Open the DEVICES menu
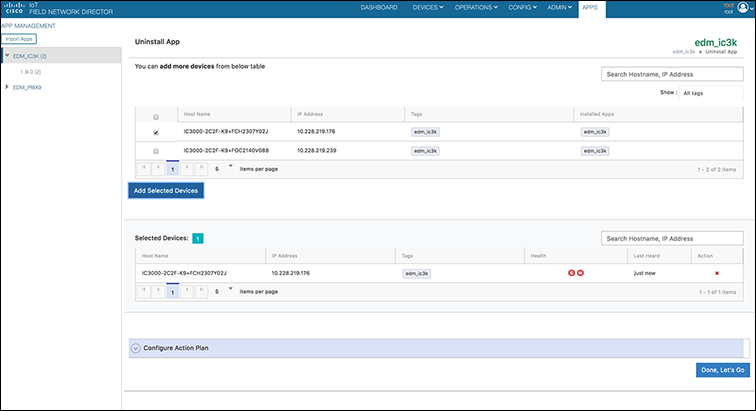Screen dimensions: 756x411 click(428, 8)
